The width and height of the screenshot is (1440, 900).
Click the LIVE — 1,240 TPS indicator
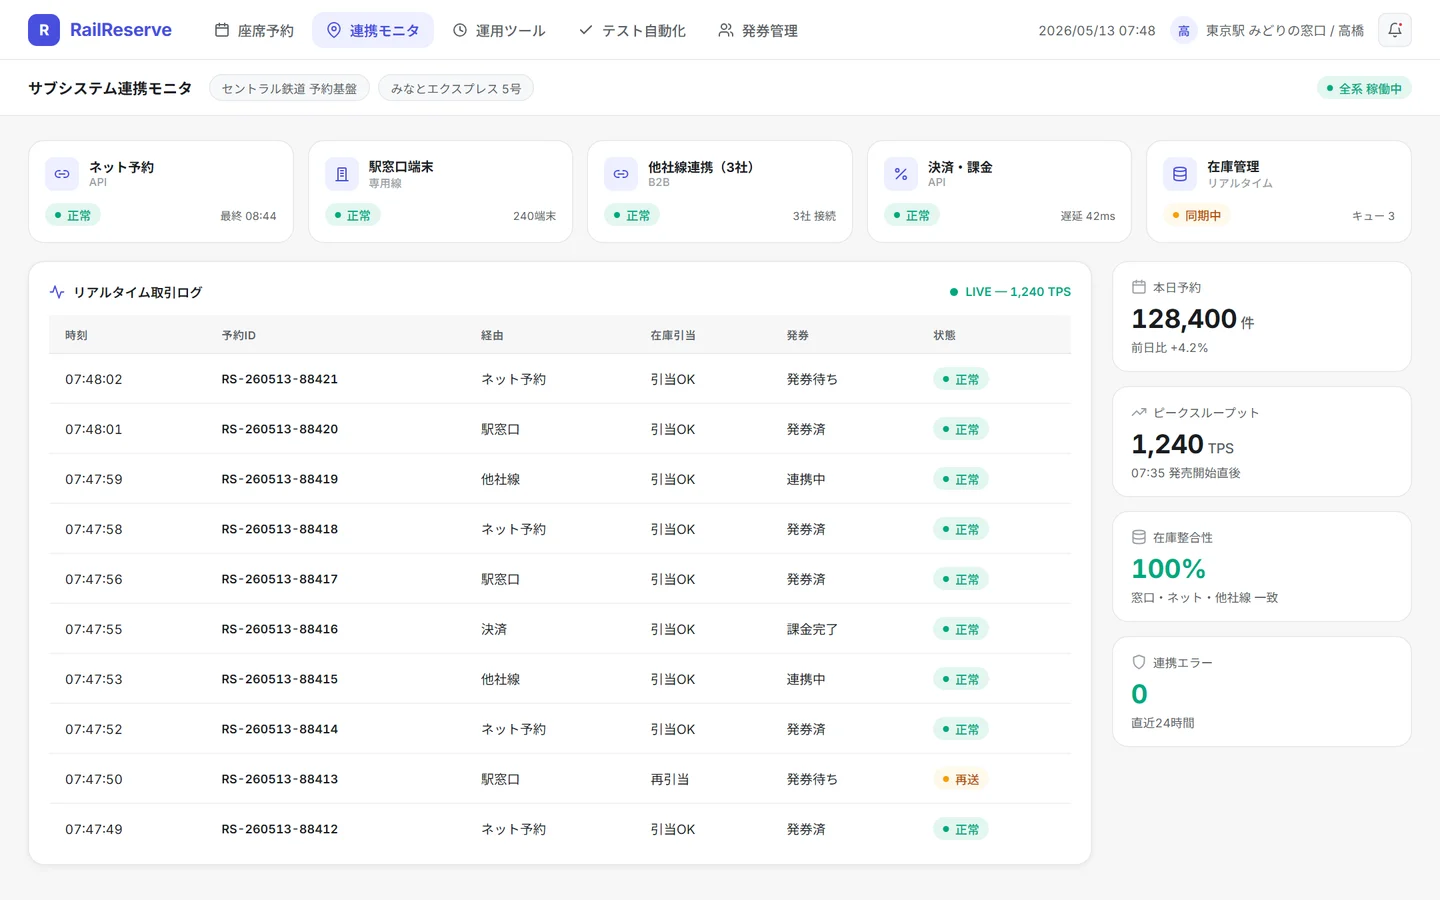click(x=1010, y=292)
